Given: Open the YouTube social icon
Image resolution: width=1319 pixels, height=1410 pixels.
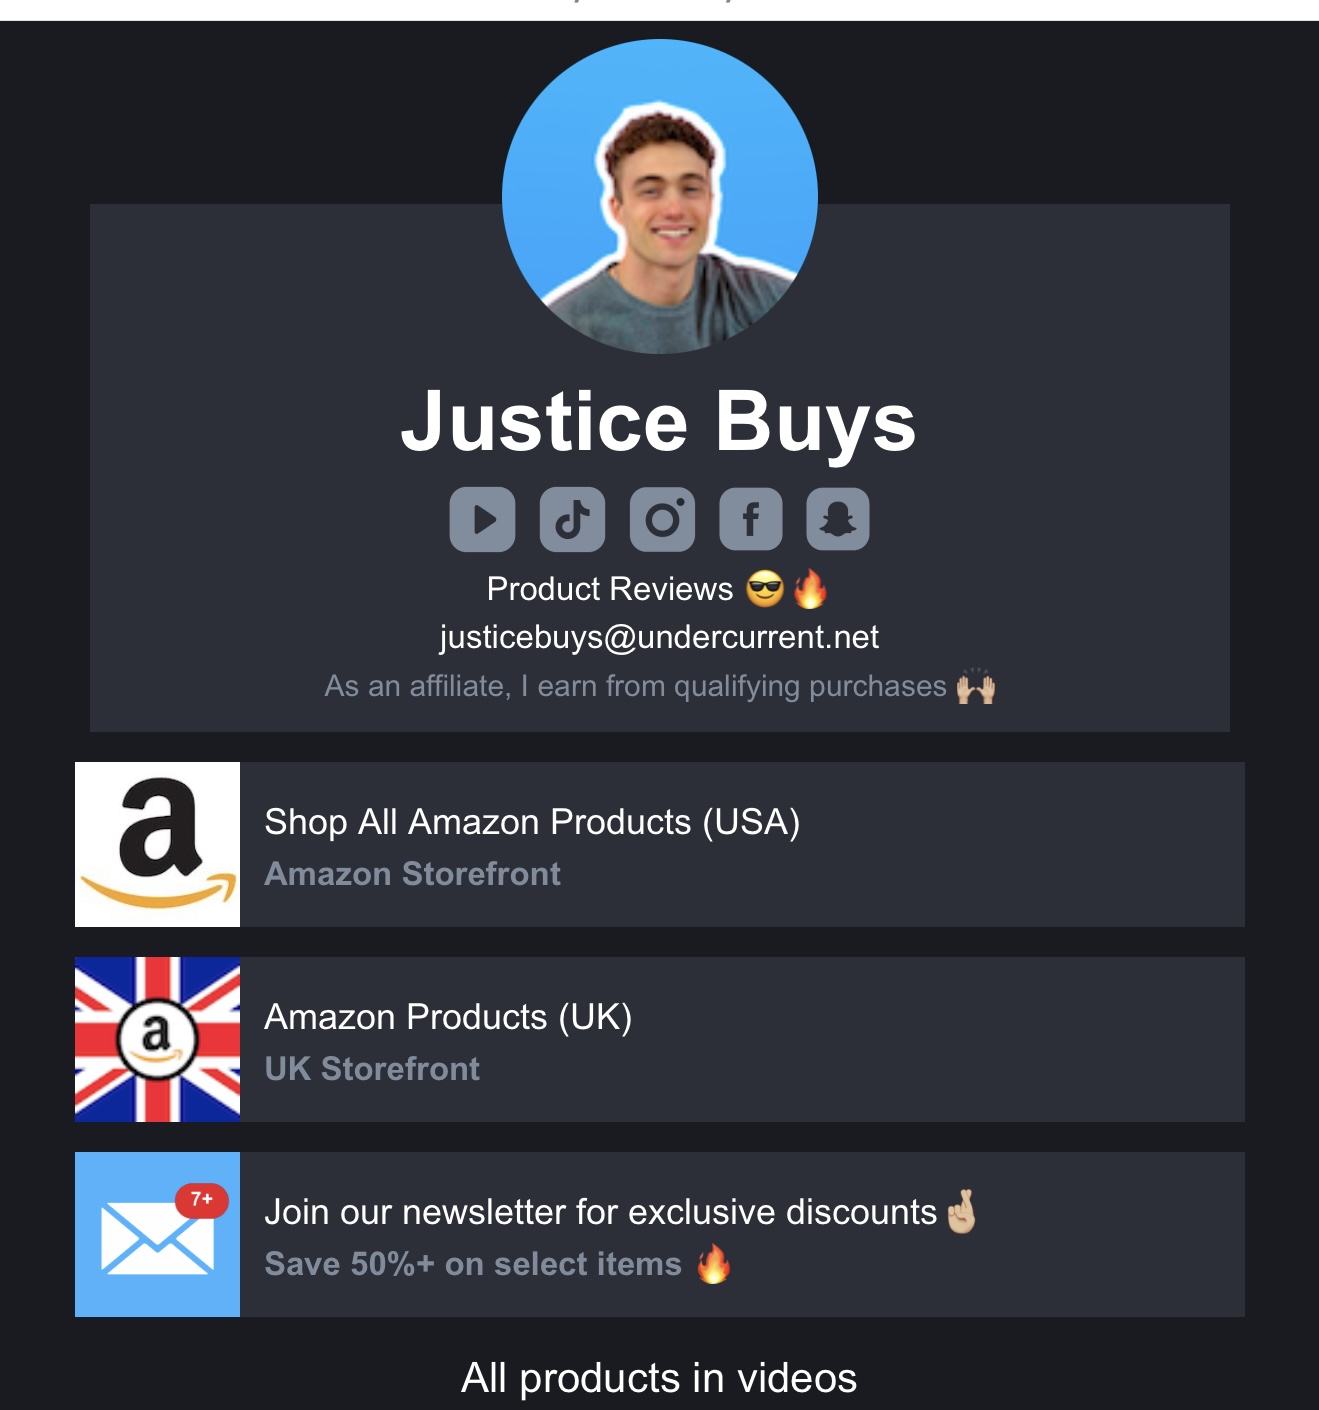Looking at the screenshot, I should (482, 520).
